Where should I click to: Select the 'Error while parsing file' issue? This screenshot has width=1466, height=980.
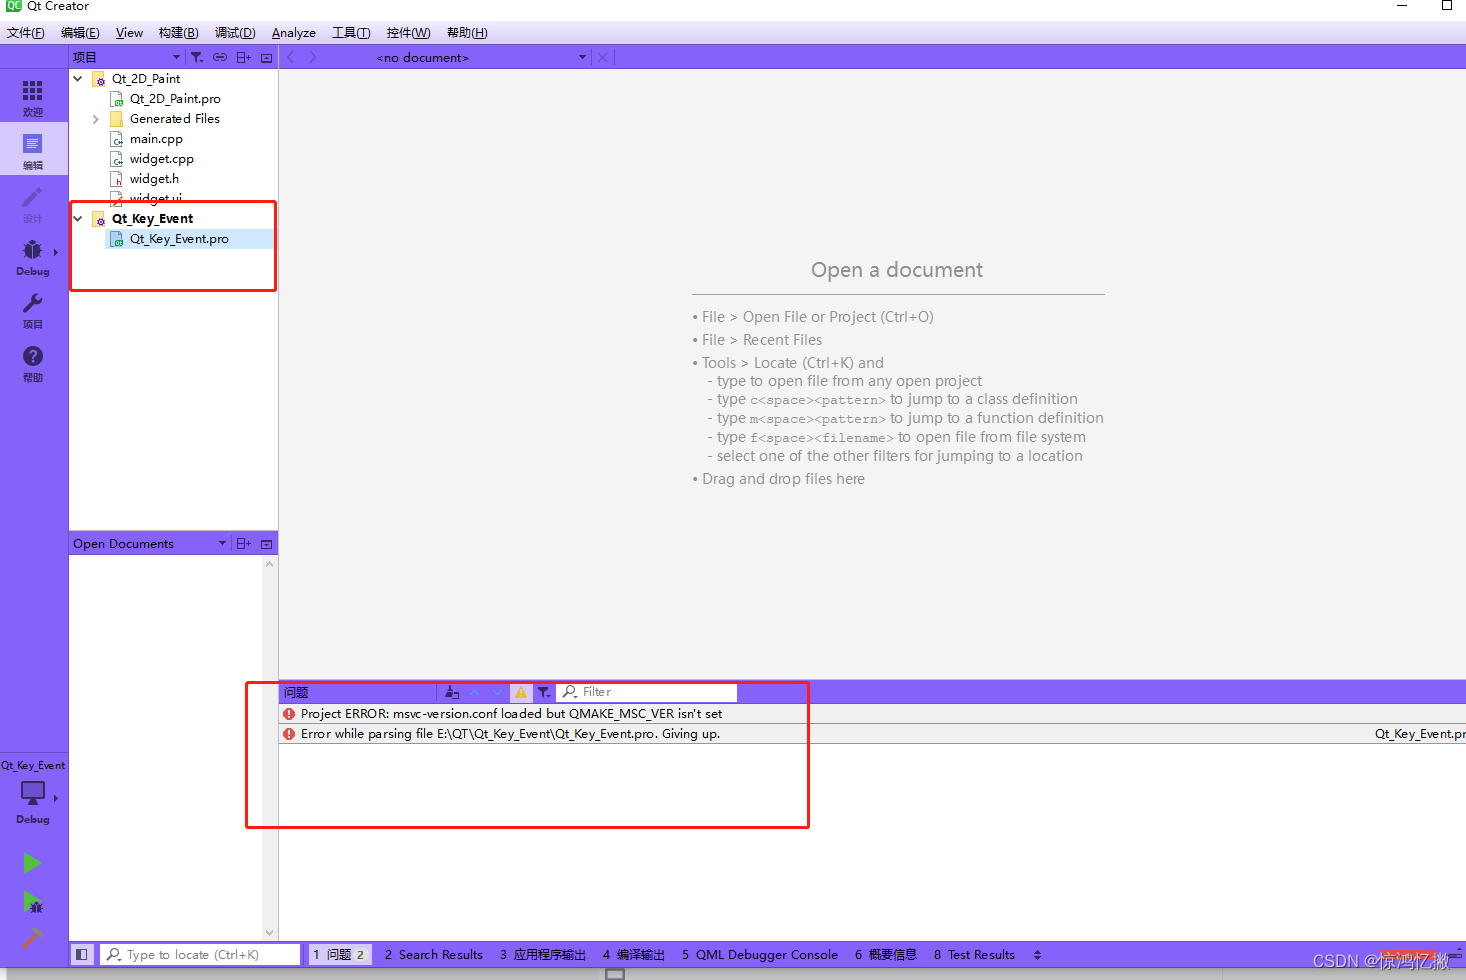tap(872, 734)
